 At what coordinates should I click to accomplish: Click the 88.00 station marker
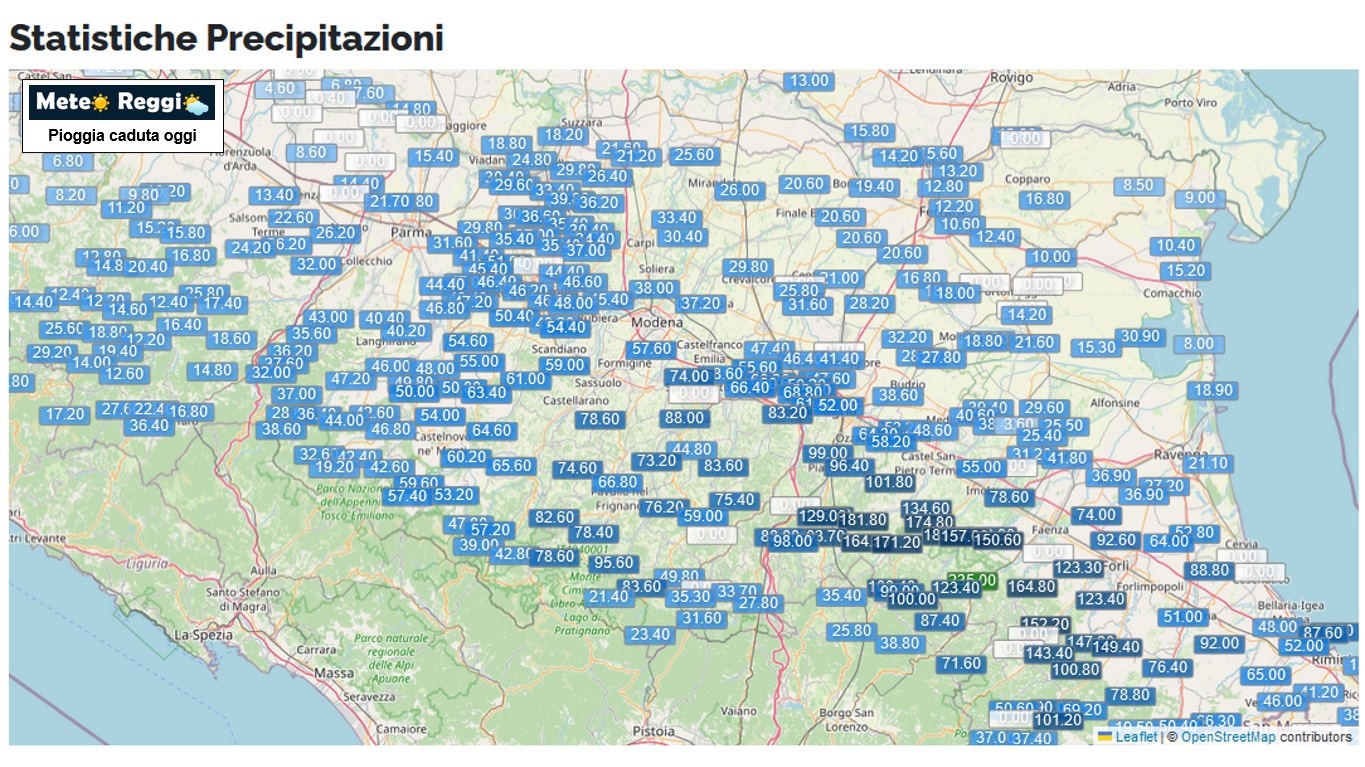(x=684, y=418)
